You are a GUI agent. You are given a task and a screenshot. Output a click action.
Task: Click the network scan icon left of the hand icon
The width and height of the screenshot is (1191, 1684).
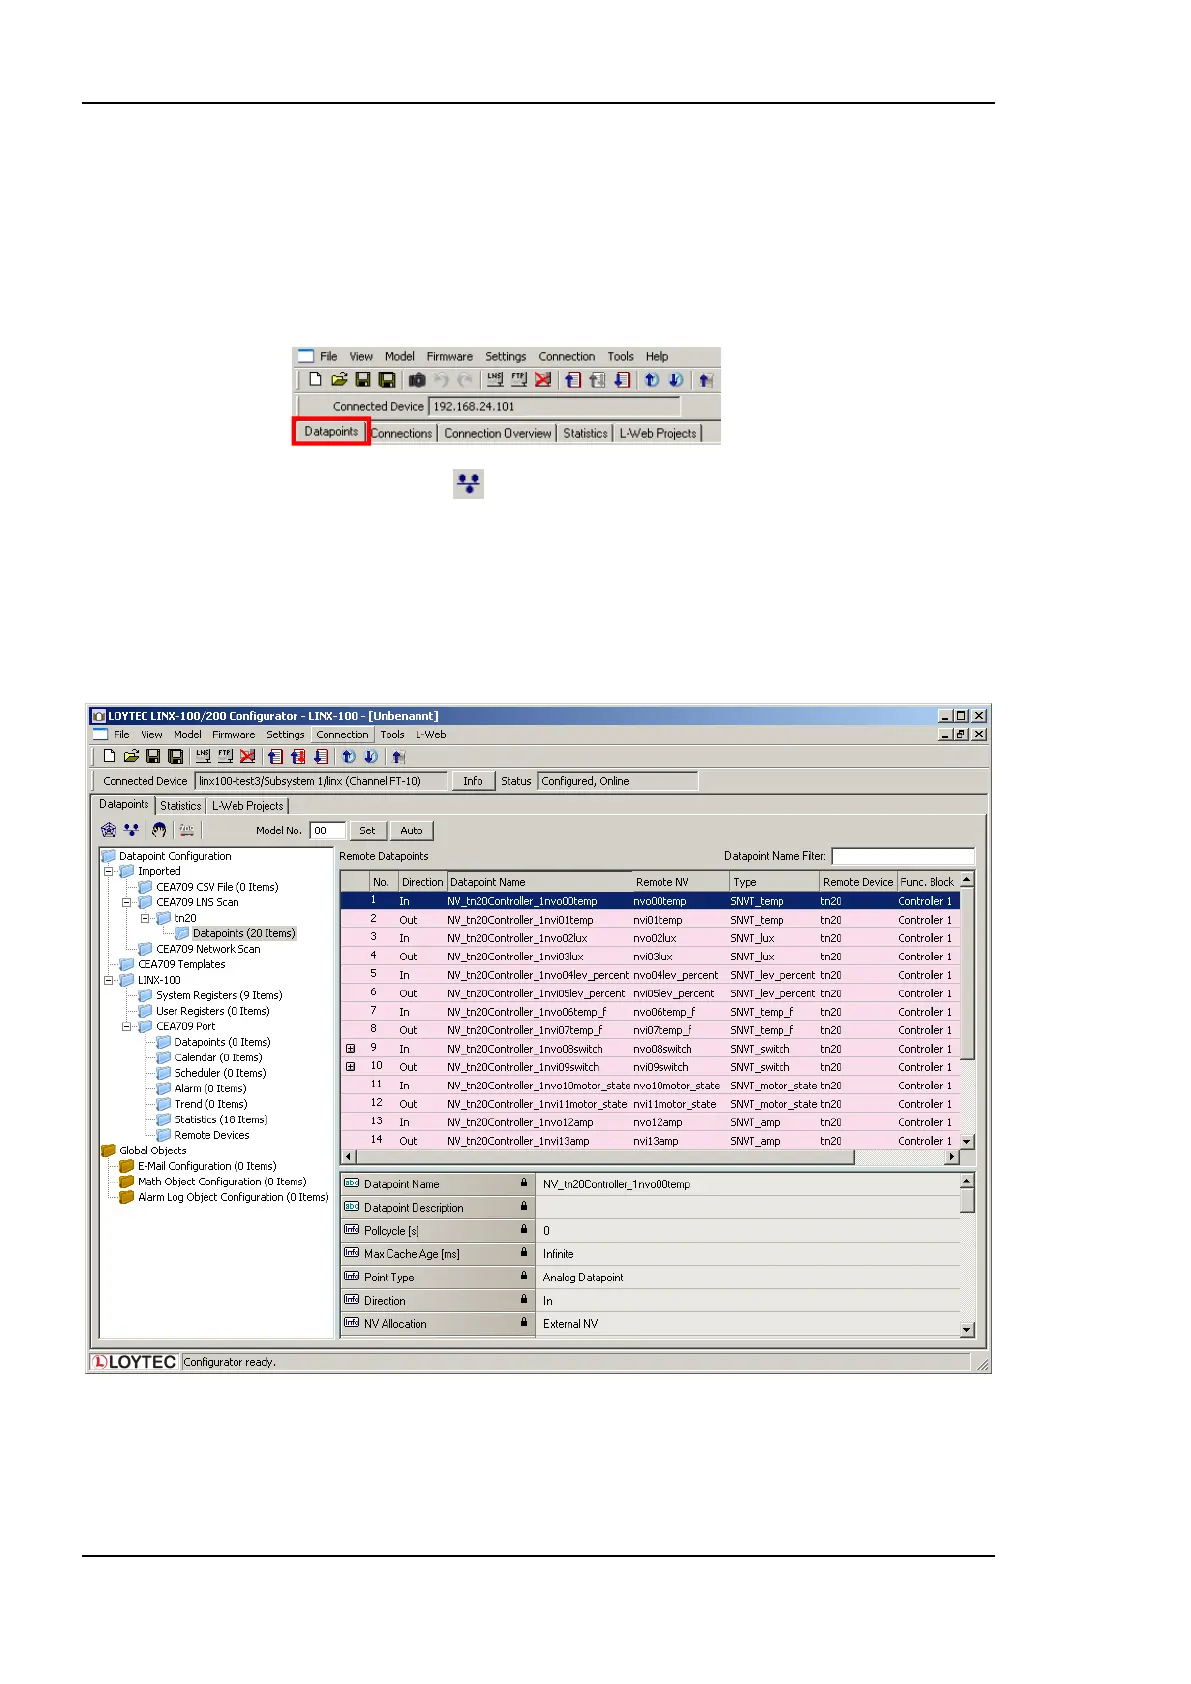[x=131, y=830]
